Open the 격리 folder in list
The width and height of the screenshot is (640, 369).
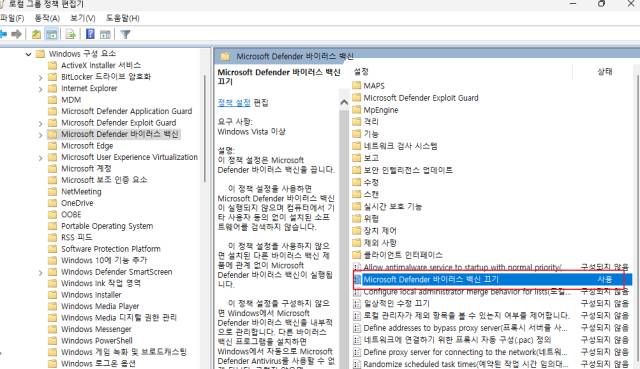[371, 122]
